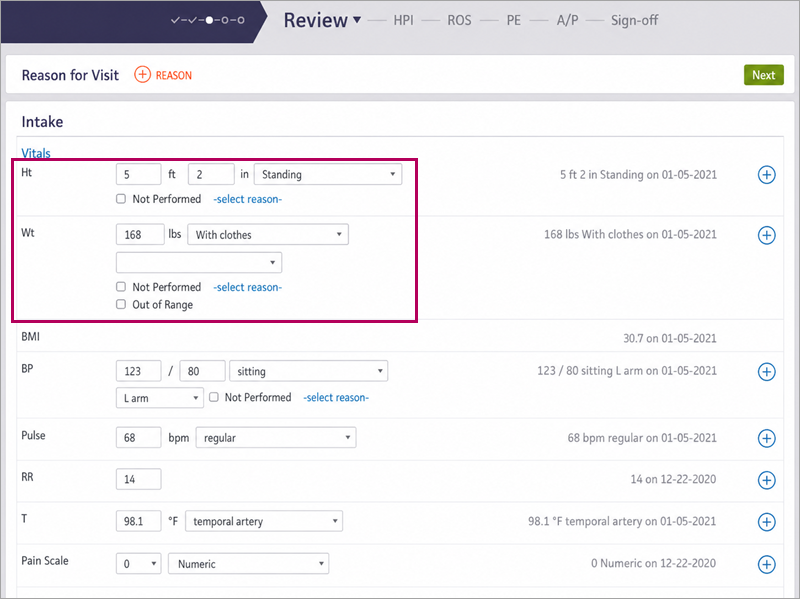800x599 pixels.
Task: Check Not Performed for Height
Action: [121, 199]
